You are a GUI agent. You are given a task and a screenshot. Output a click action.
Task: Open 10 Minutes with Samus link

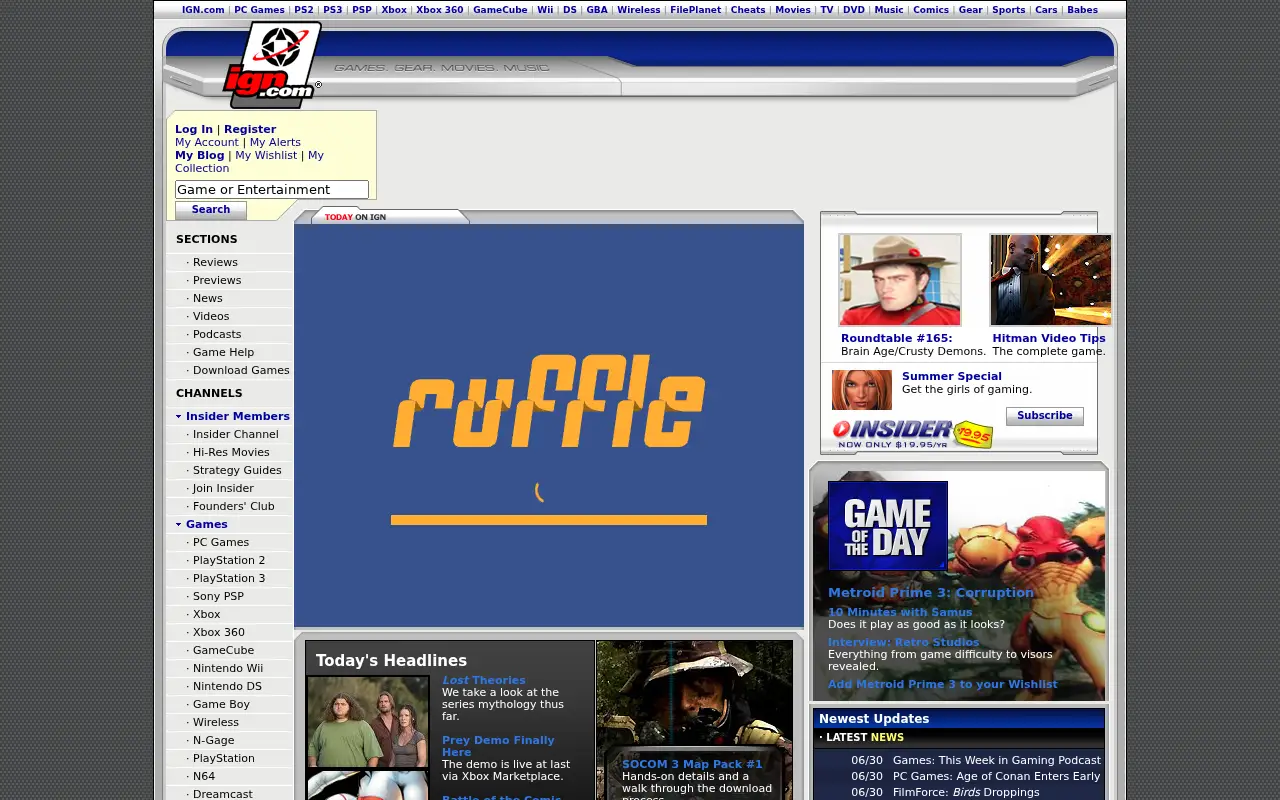[x=900, y=612]
